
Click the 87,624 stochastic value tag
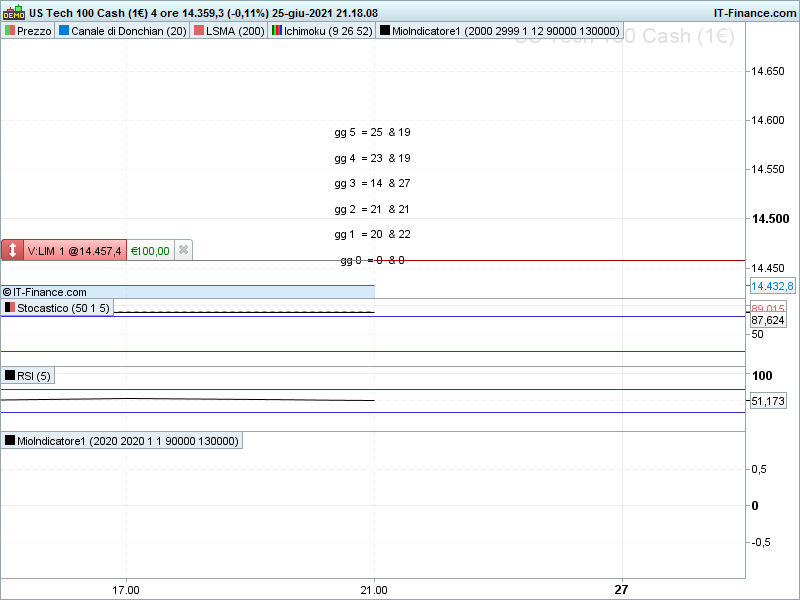coord(767,320)
